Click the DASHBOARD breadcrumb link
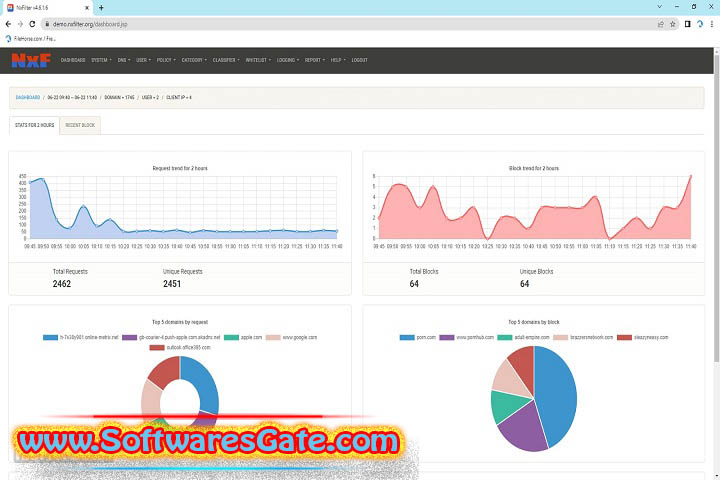The width and height of the screenshot is (720, 480). pyautogui.click(x=28, y=97)
